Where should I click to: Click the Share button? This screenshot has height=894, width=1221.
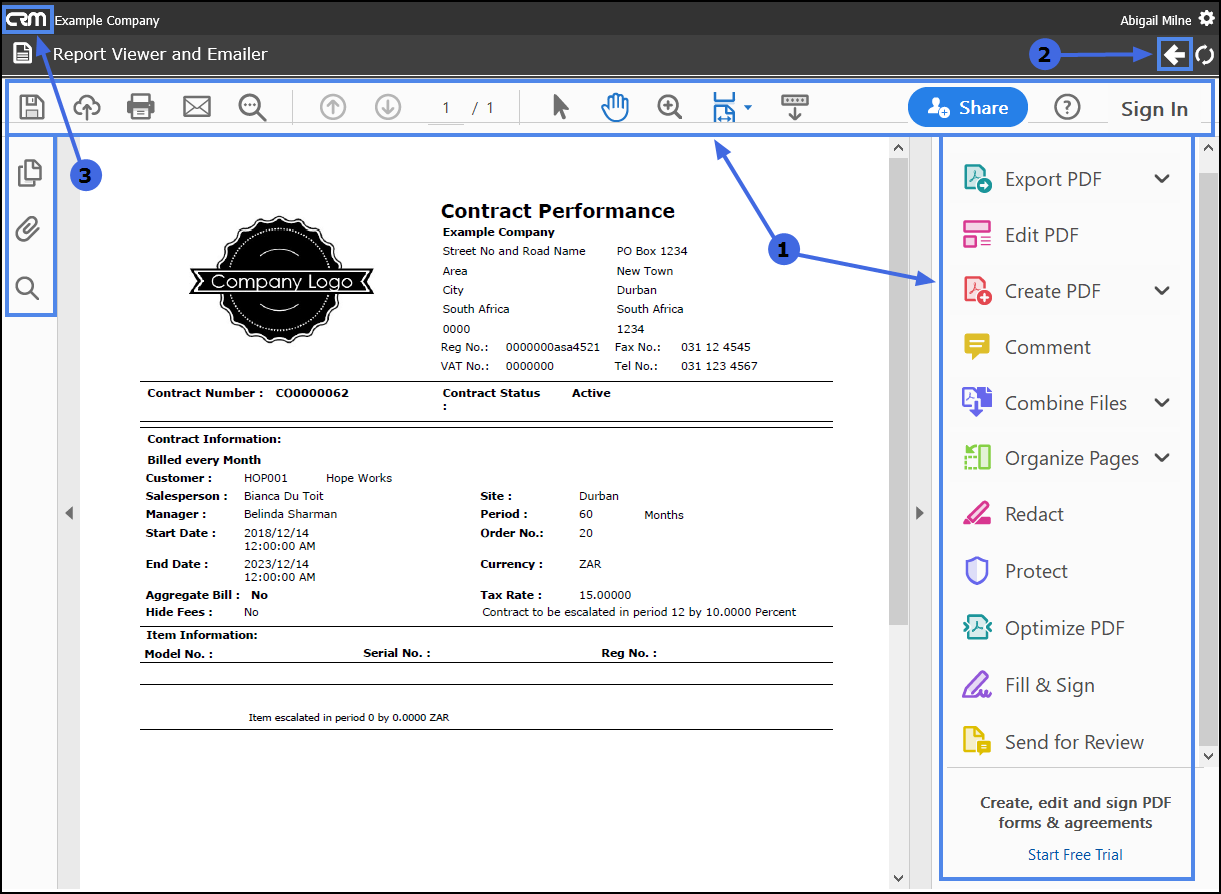(x=967, y=107)
